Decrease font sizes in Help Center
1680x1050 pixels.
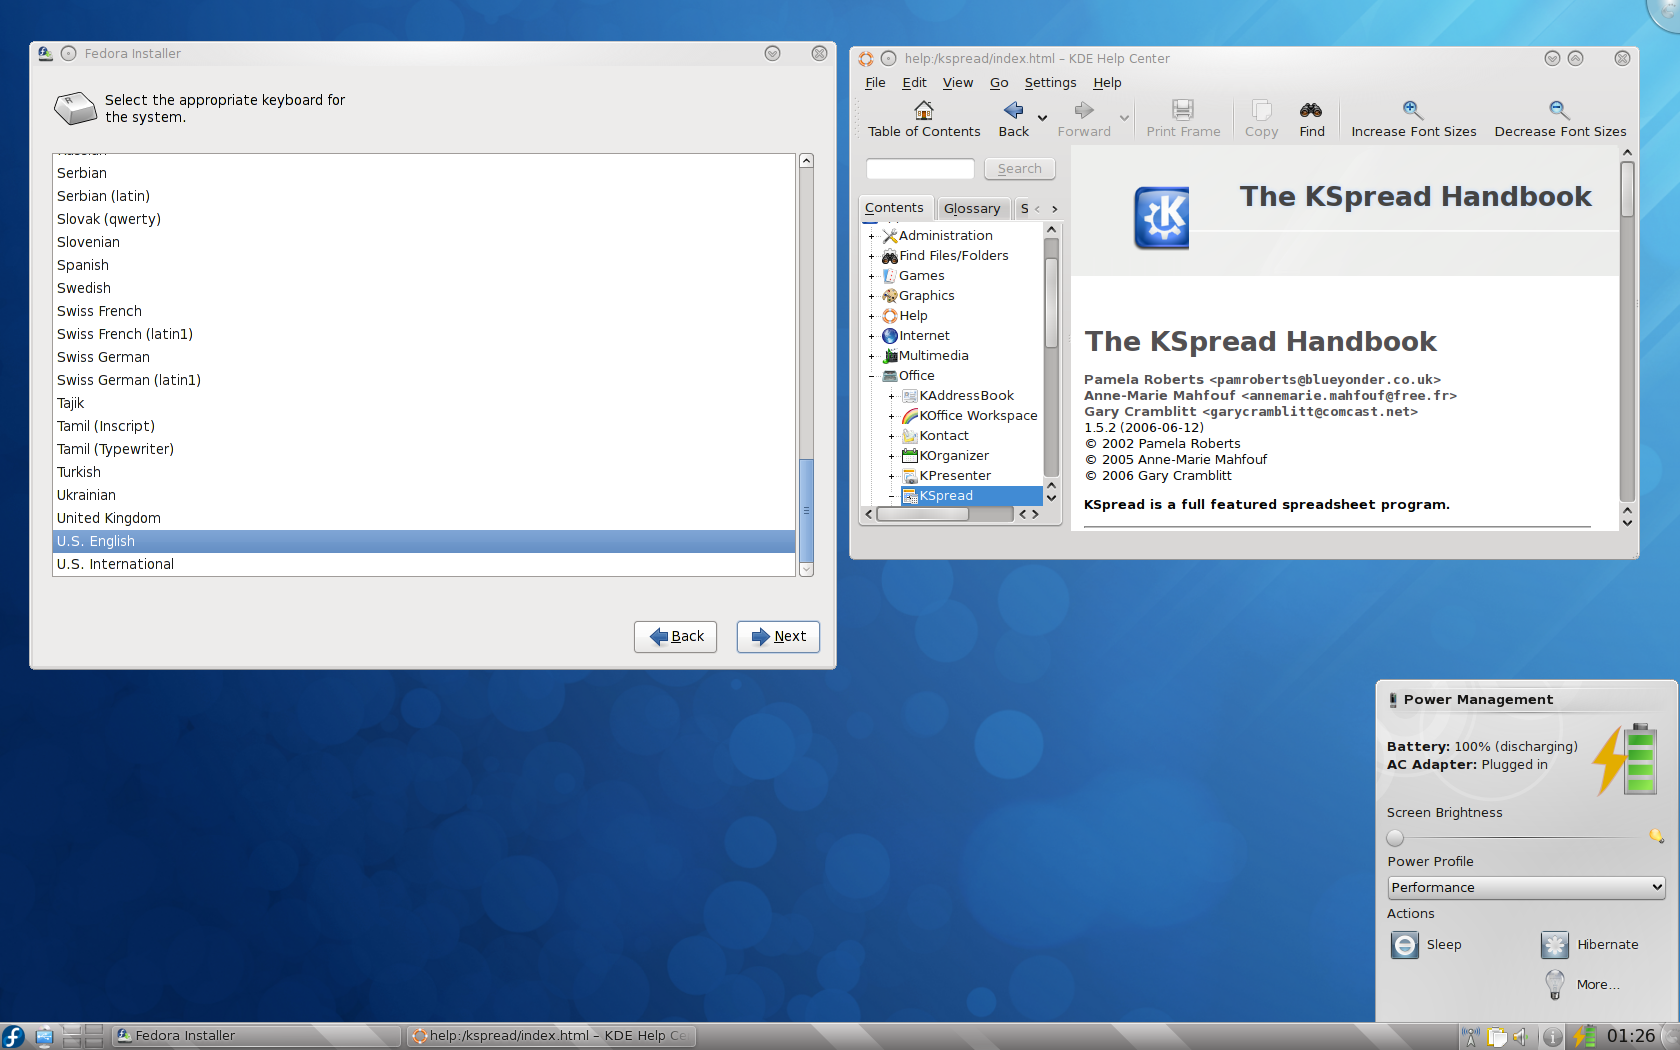click(1560, 119)
